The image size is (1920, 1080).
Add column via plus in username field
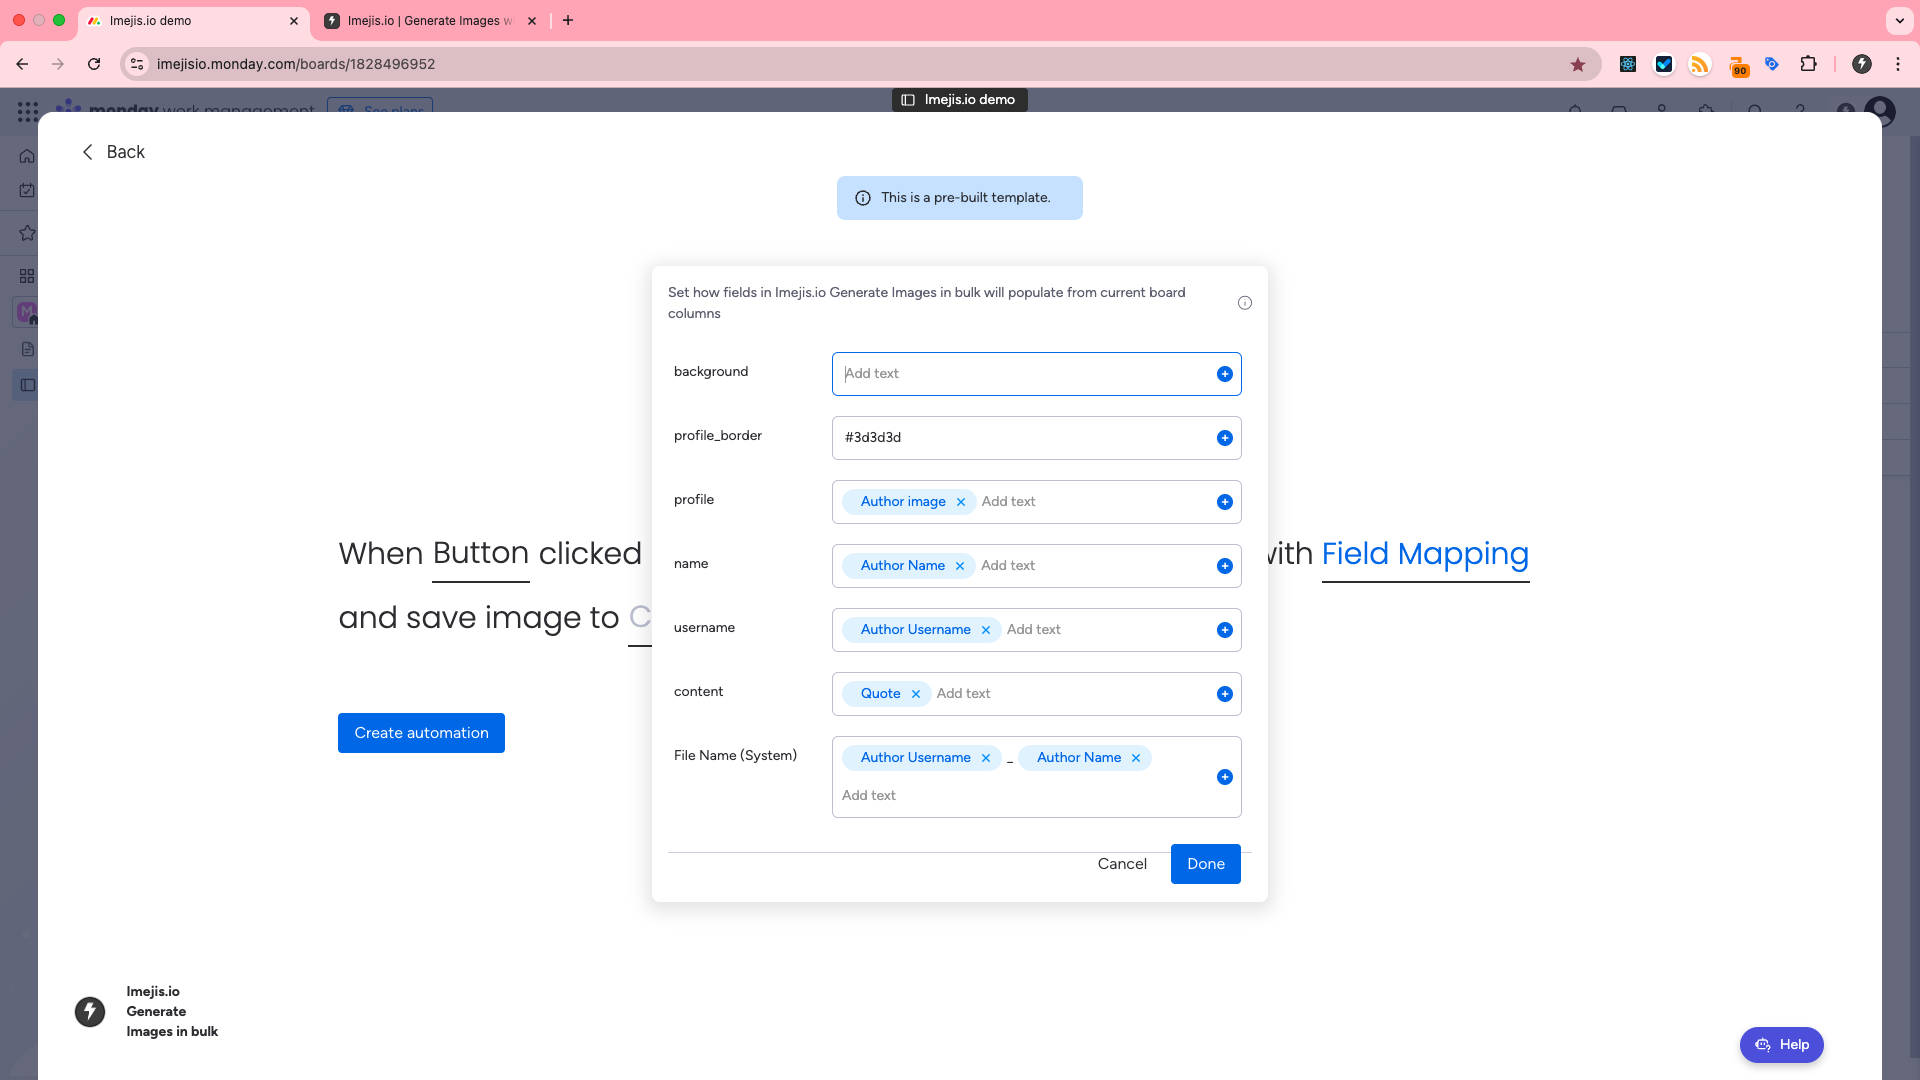tap(1224, 630)
